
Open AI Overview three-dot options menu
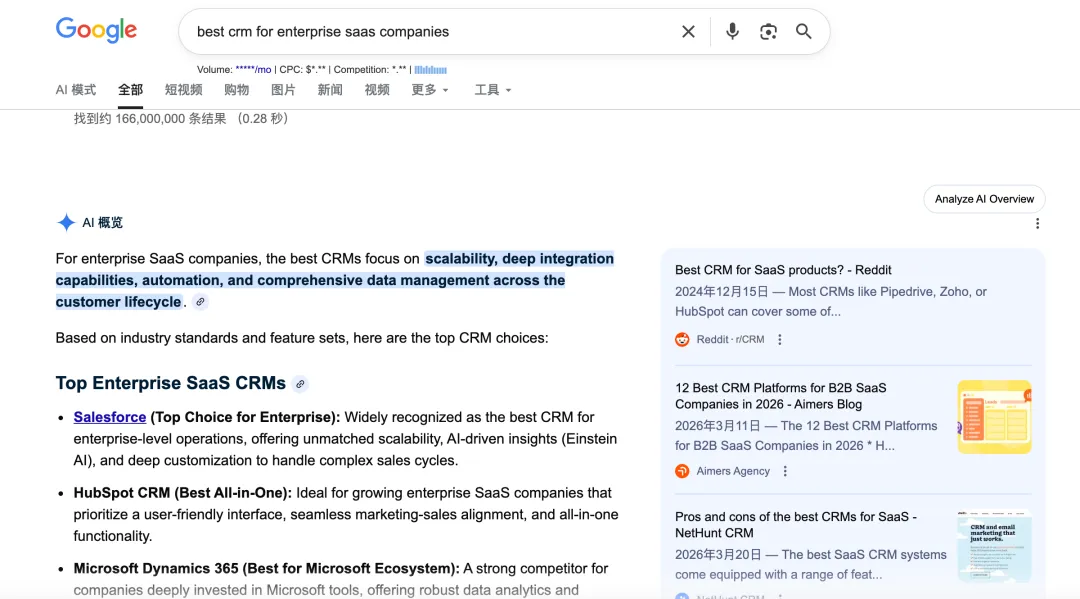[1037, 224]
